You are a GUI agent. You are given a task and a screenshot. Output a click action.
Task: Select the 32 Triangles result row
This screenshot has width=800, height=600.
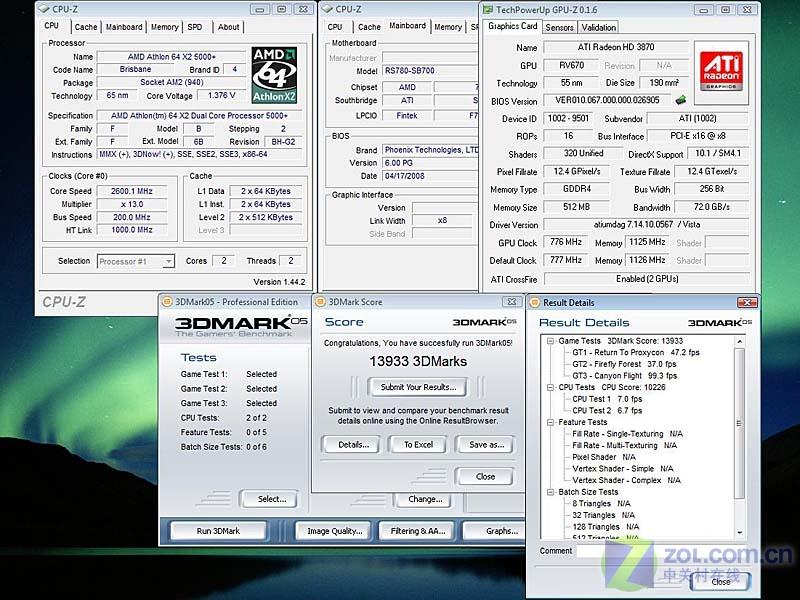(x=603, y=515)
